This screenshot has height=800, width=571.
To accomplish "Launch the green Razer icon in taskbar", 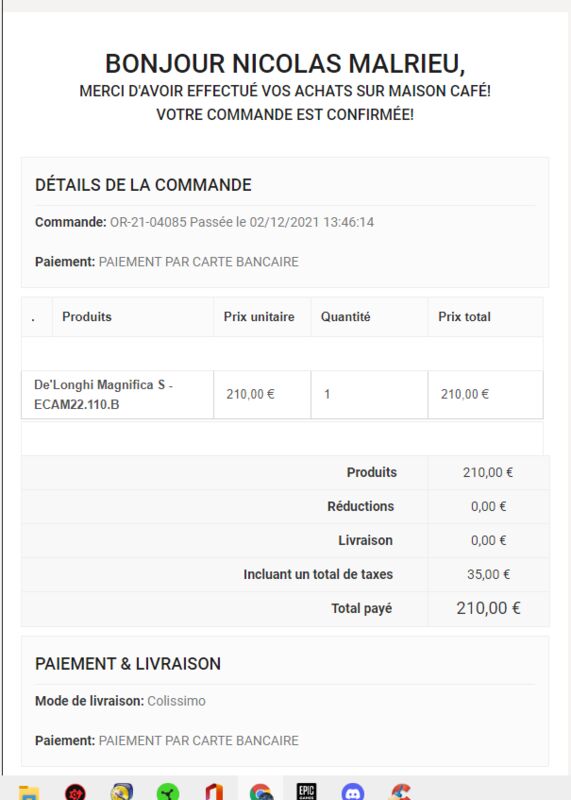I will [x=168, y=793].
